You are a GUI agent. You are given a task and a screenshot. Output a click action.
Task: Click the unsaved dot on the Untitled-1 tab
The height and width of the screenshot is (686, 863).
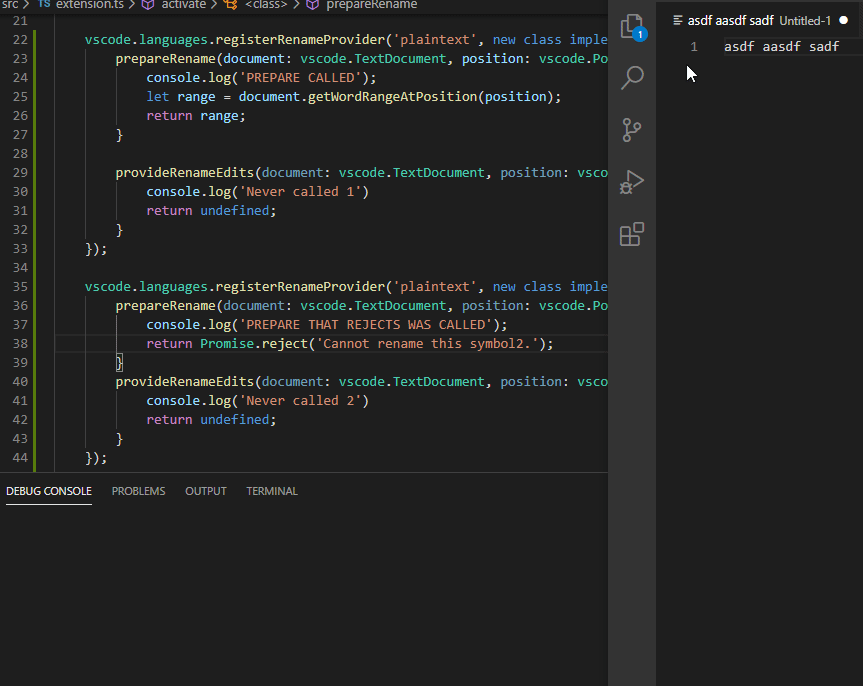(x=843, y=20)
